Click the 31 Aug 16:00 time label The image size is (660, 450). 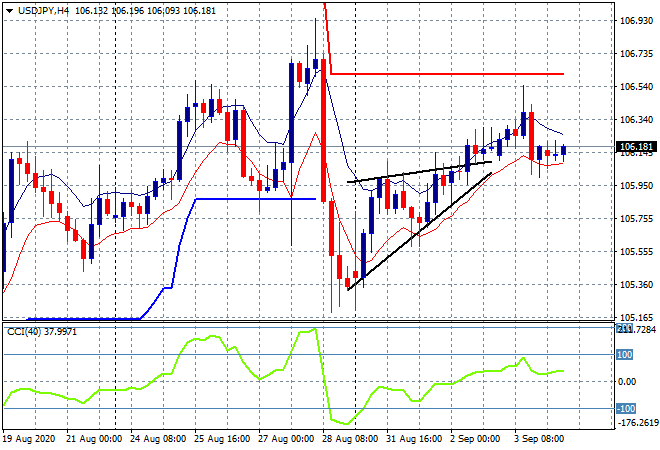[x=414, y=439]
